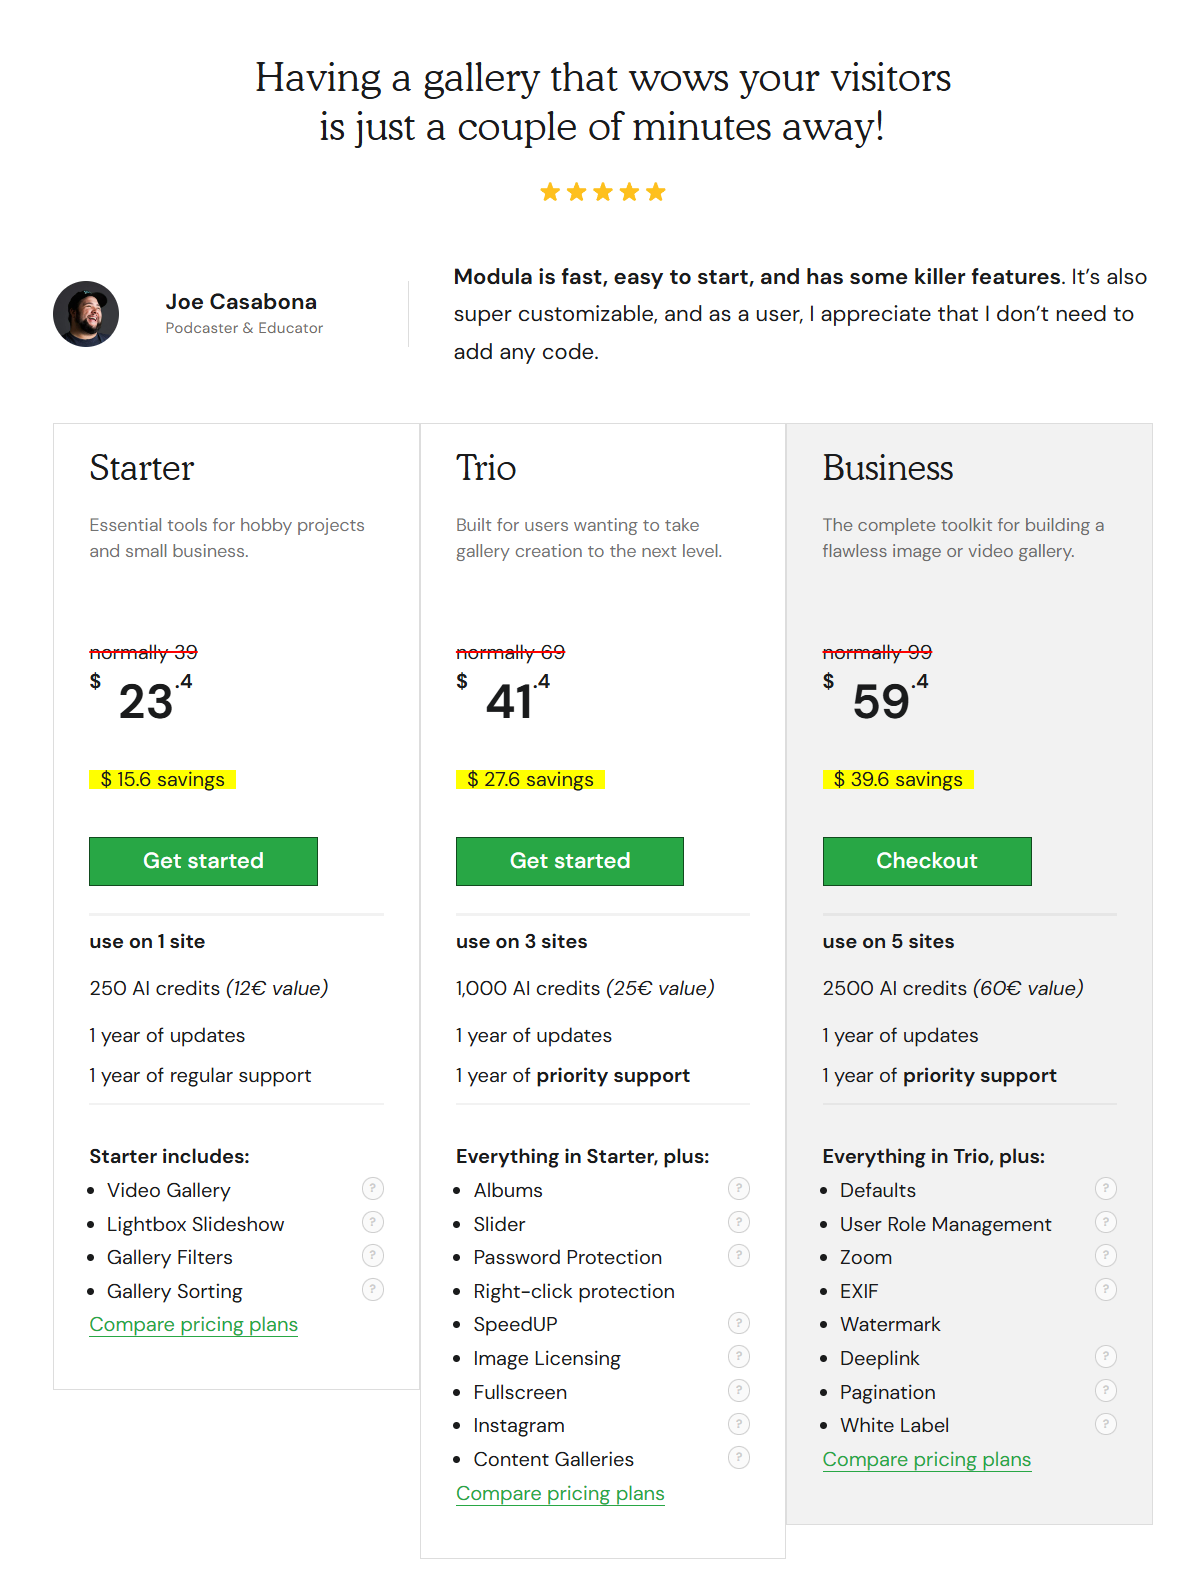Open help icon for User Role Management
This screenshot has height=1576, width=1204.
pos(1105,1222)
